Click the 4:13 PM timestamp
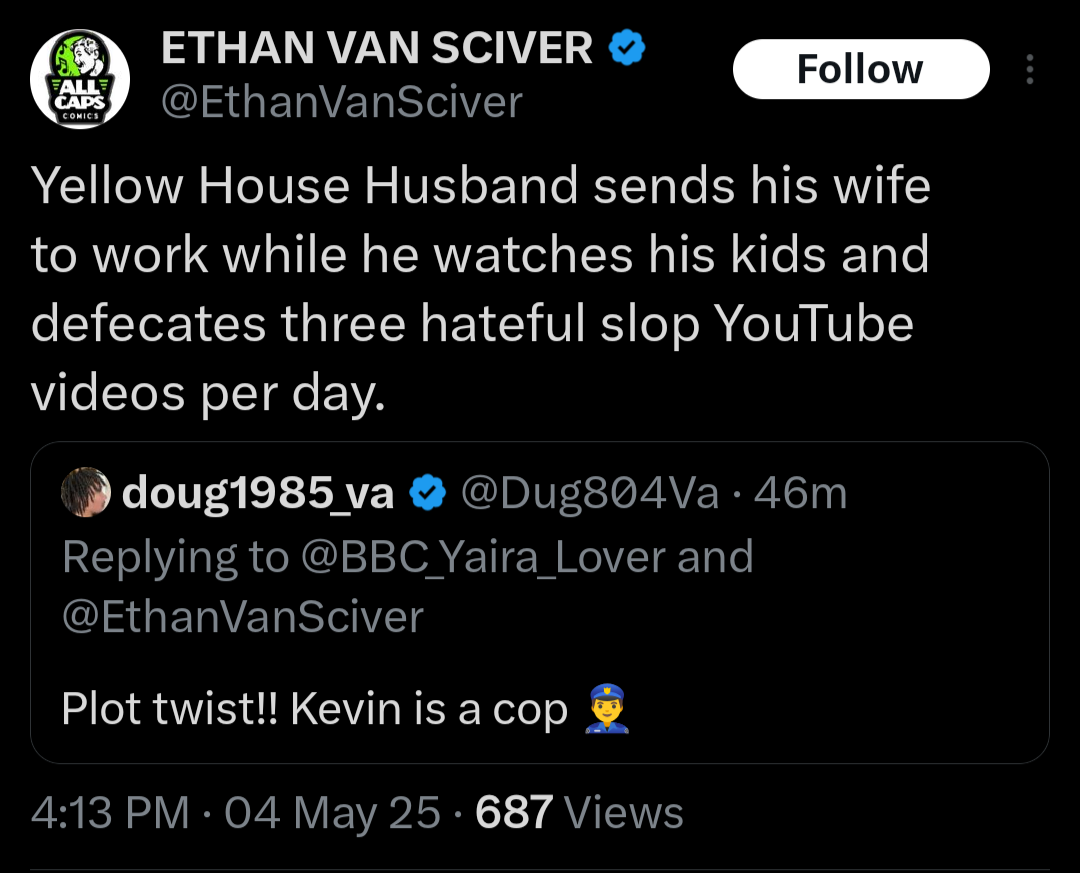 point(110,812)
